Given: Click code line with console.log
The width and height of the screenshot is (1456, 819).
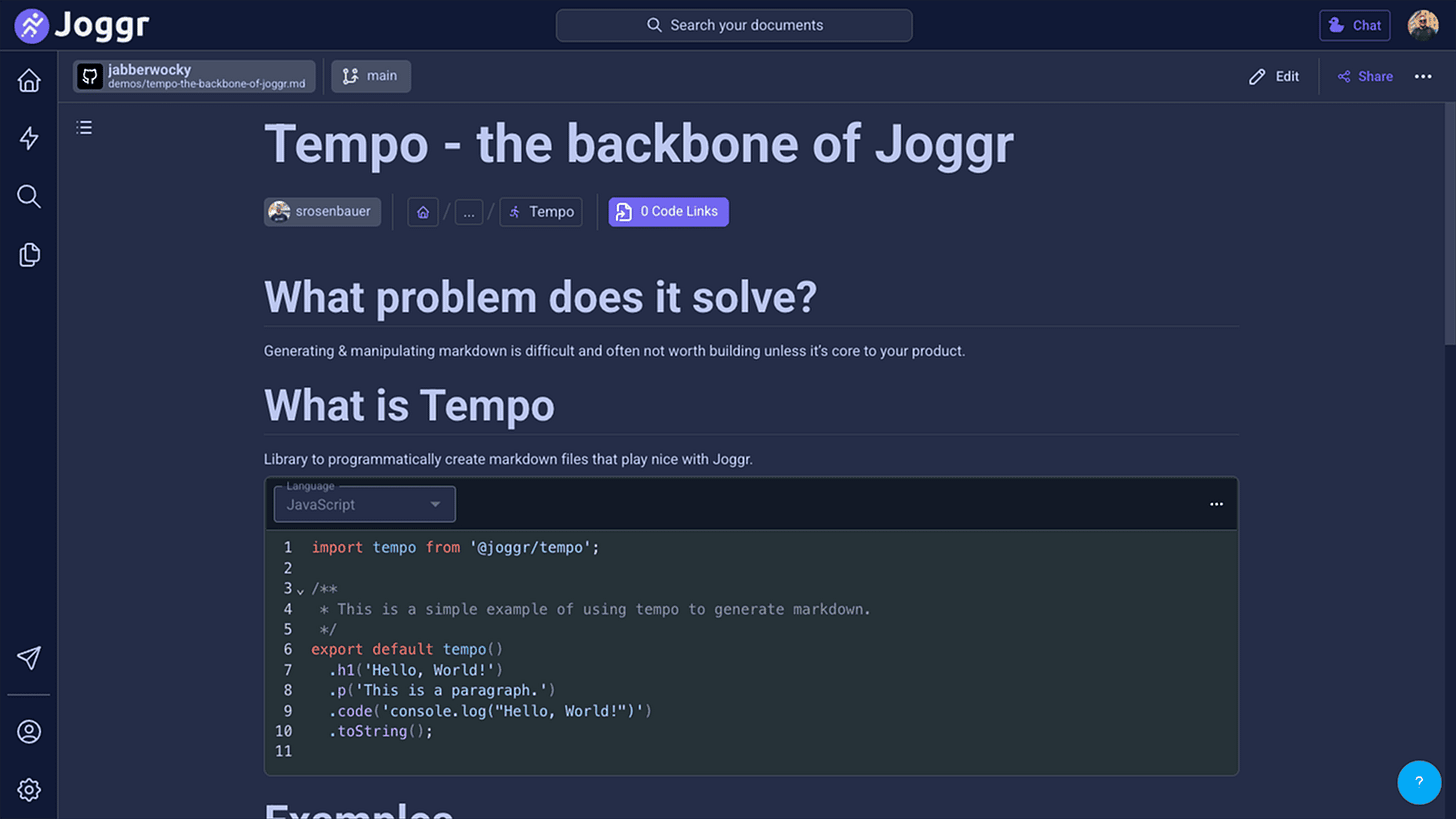Looking at the screenshot, I should [490, 711].
